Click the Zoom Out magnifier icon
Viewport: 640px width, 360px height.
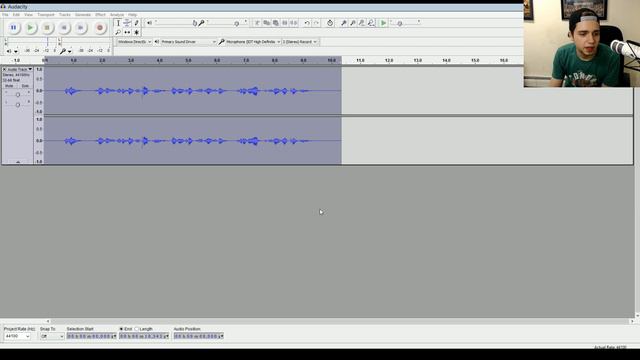tap(353, 23)
